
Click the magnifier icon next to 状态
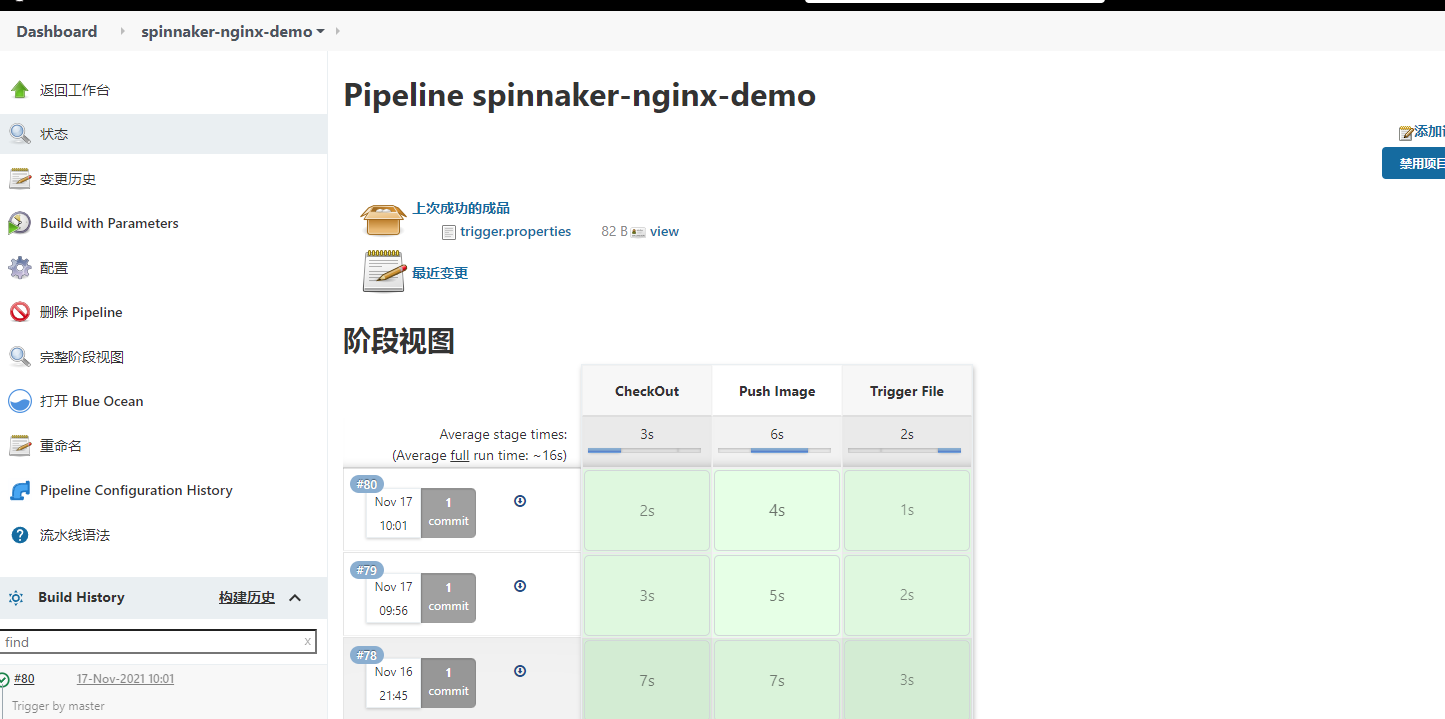tap(19, 134)
